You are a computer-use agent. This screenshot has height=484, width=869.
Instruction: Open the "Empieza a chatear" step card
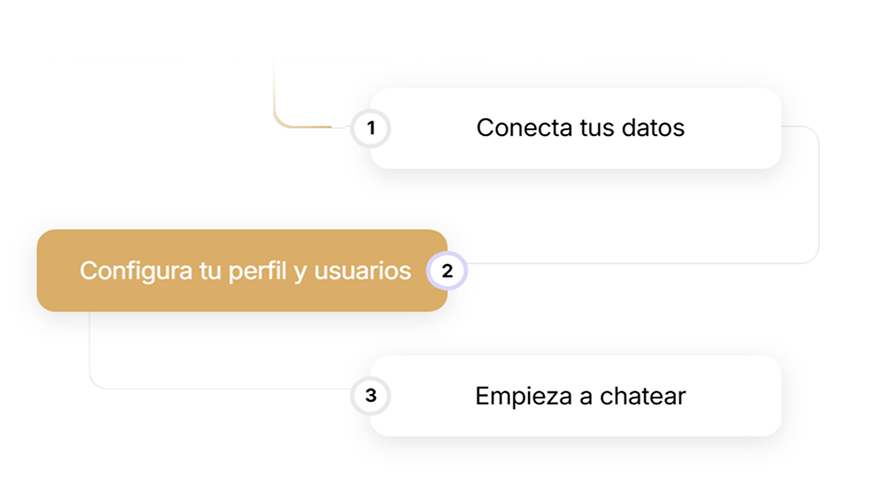pos(580,395)
